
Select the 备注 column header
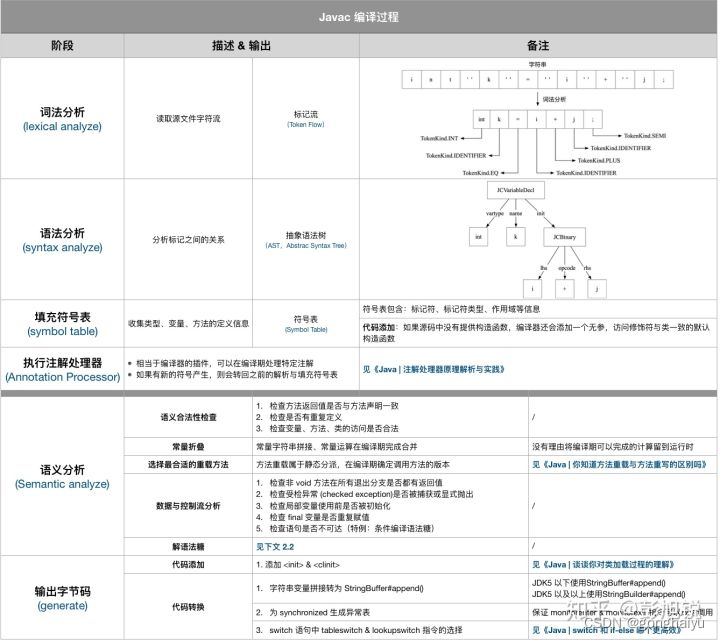point(538,45)
